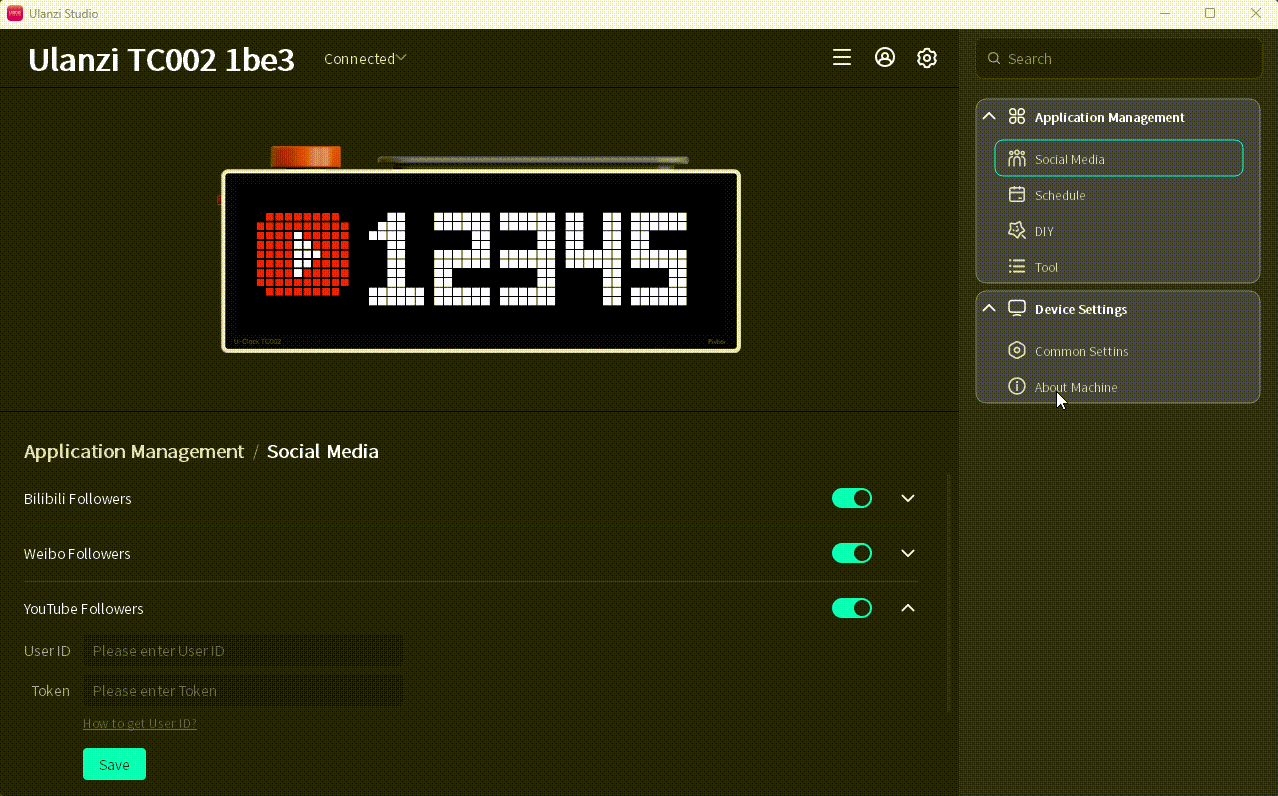Screen dimensions: 1278x796
Task: Click the Search input box
Action: [1119, 59]
